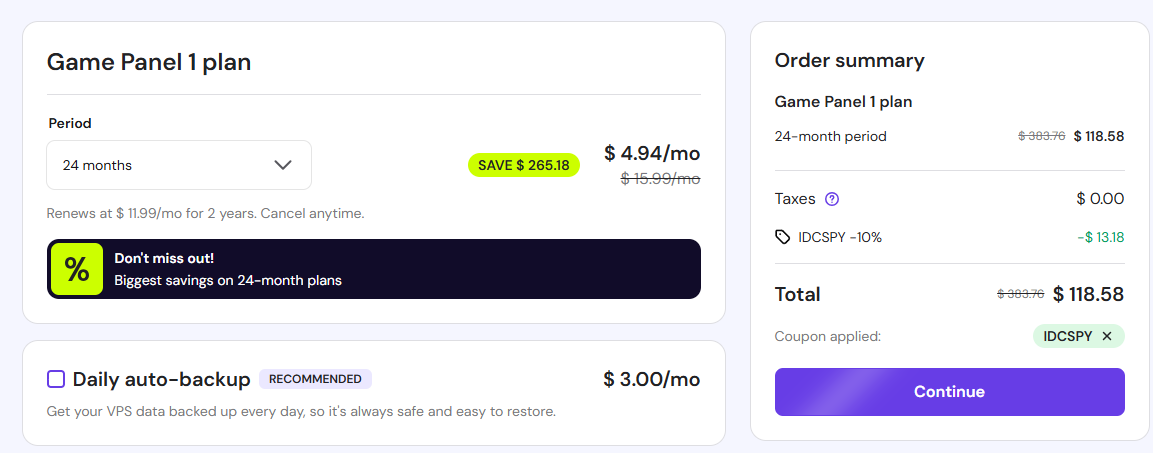Click the $ 4.94/mo plan price

(x=651, y=153)
